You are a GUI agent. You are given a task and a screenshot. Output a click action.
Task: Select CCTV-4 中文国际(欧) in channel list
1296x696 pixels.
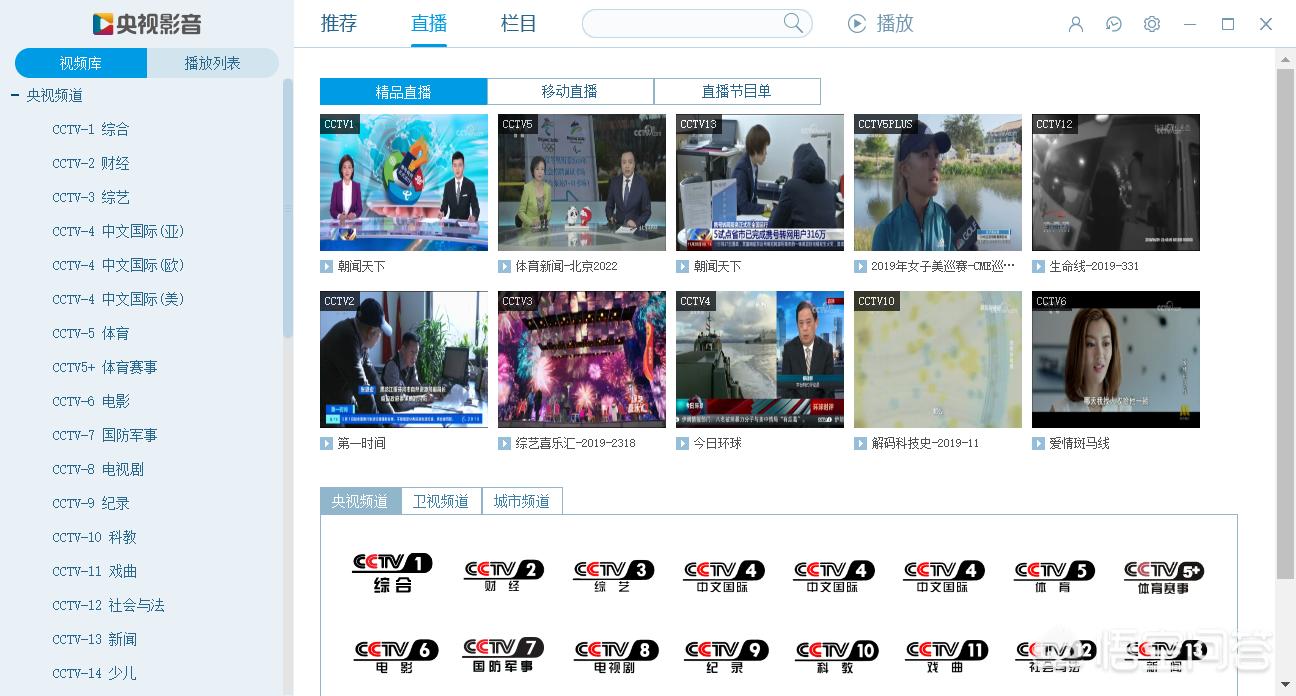118,265
